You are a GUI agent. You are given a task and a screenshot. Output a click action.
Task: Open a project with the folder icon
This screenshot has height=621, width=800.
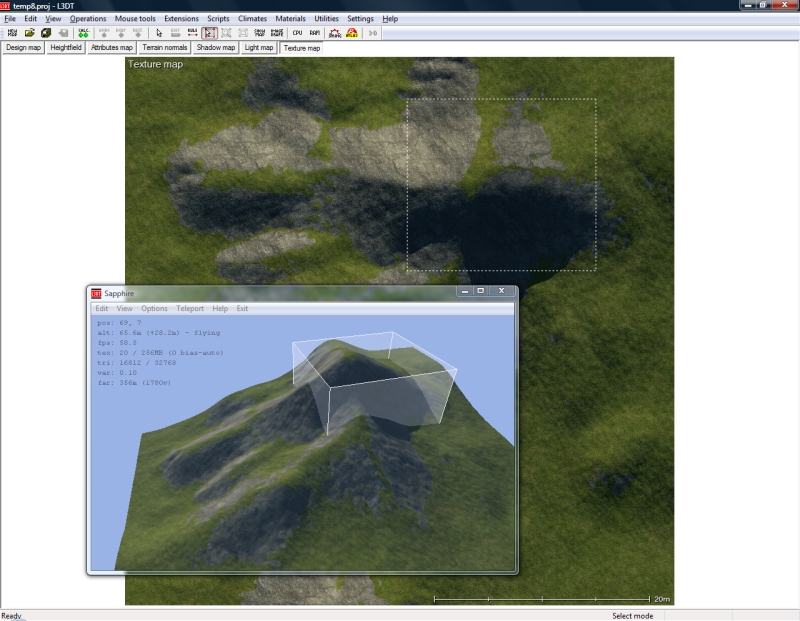[x=29, y=33]
